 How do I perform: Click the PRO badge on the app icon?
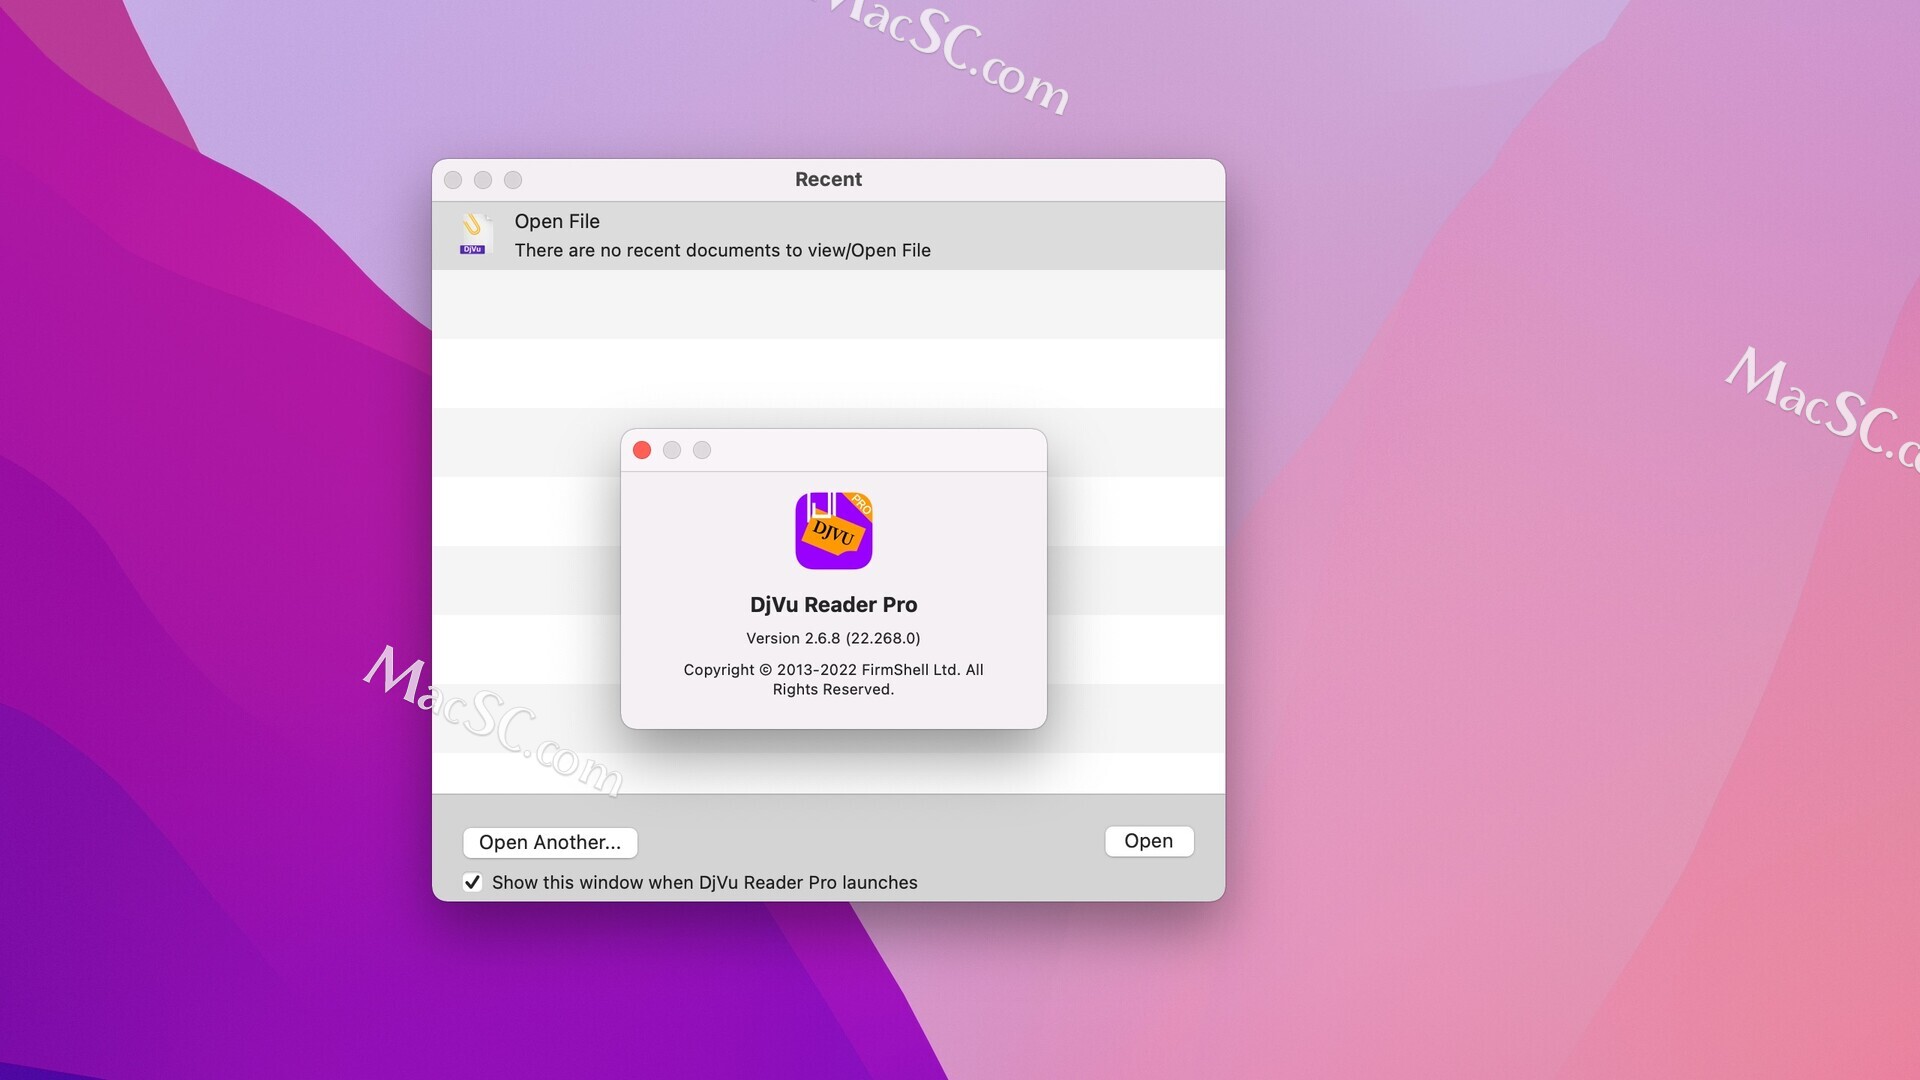(862, 503)
